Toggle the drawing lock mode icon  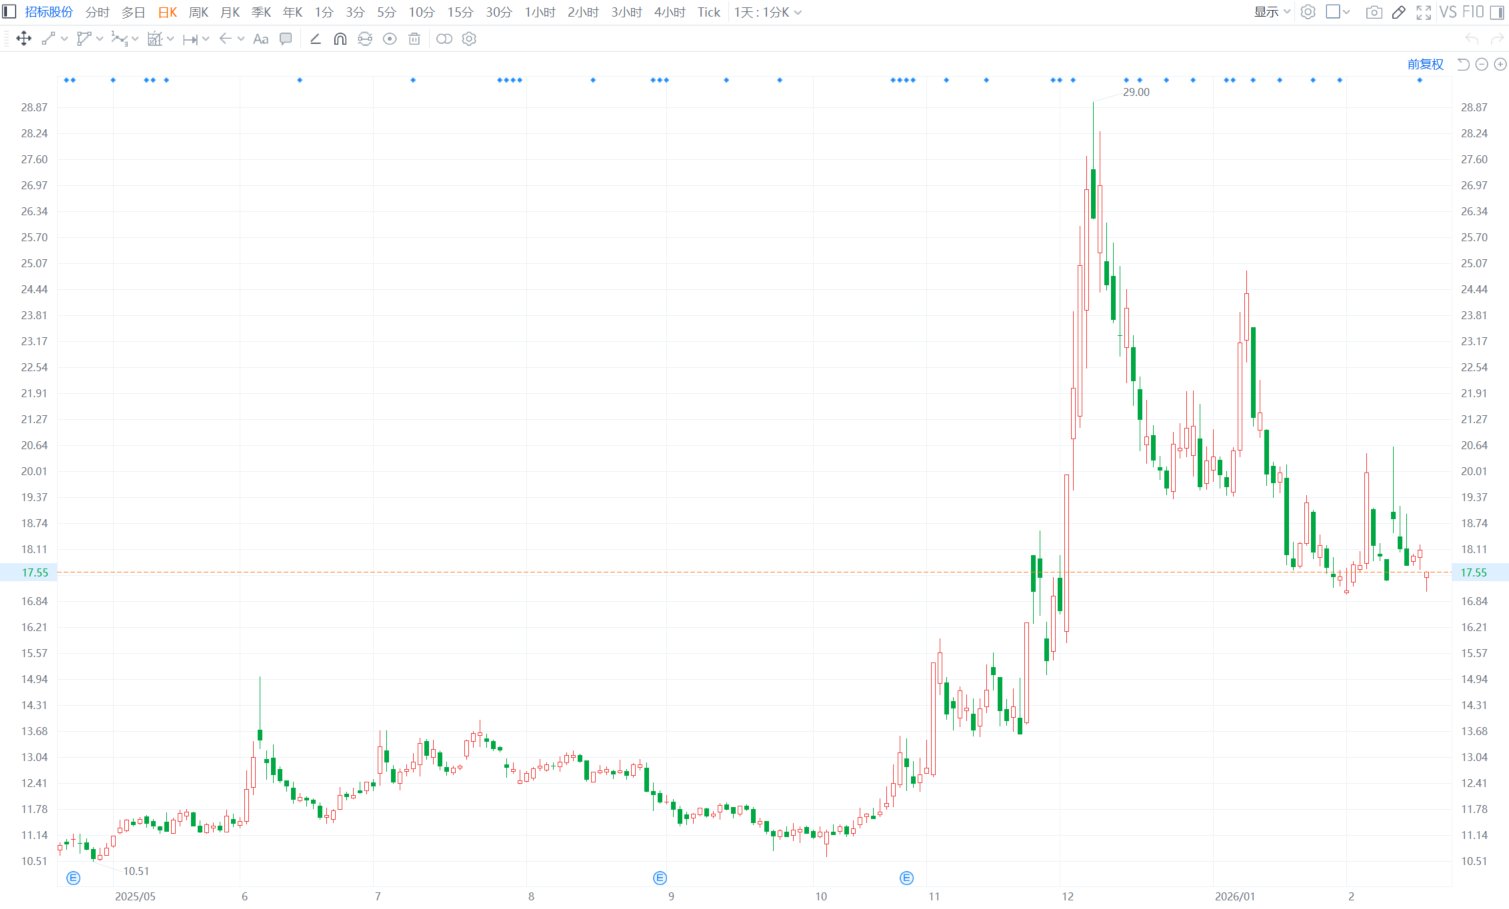coord(365,39)
